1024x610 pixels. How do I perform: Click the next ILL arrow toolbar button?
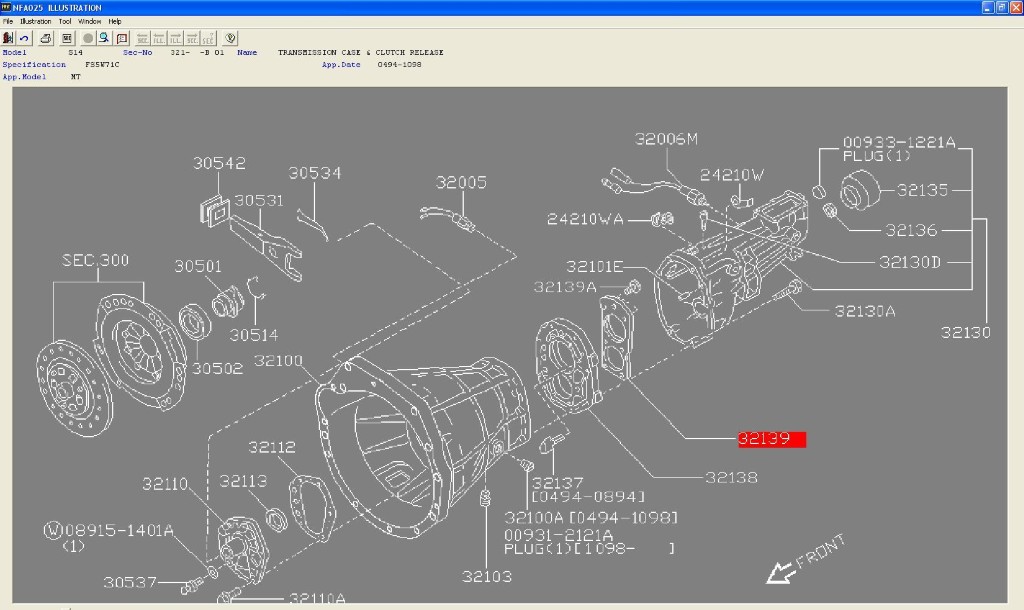(x=176, y=38)
